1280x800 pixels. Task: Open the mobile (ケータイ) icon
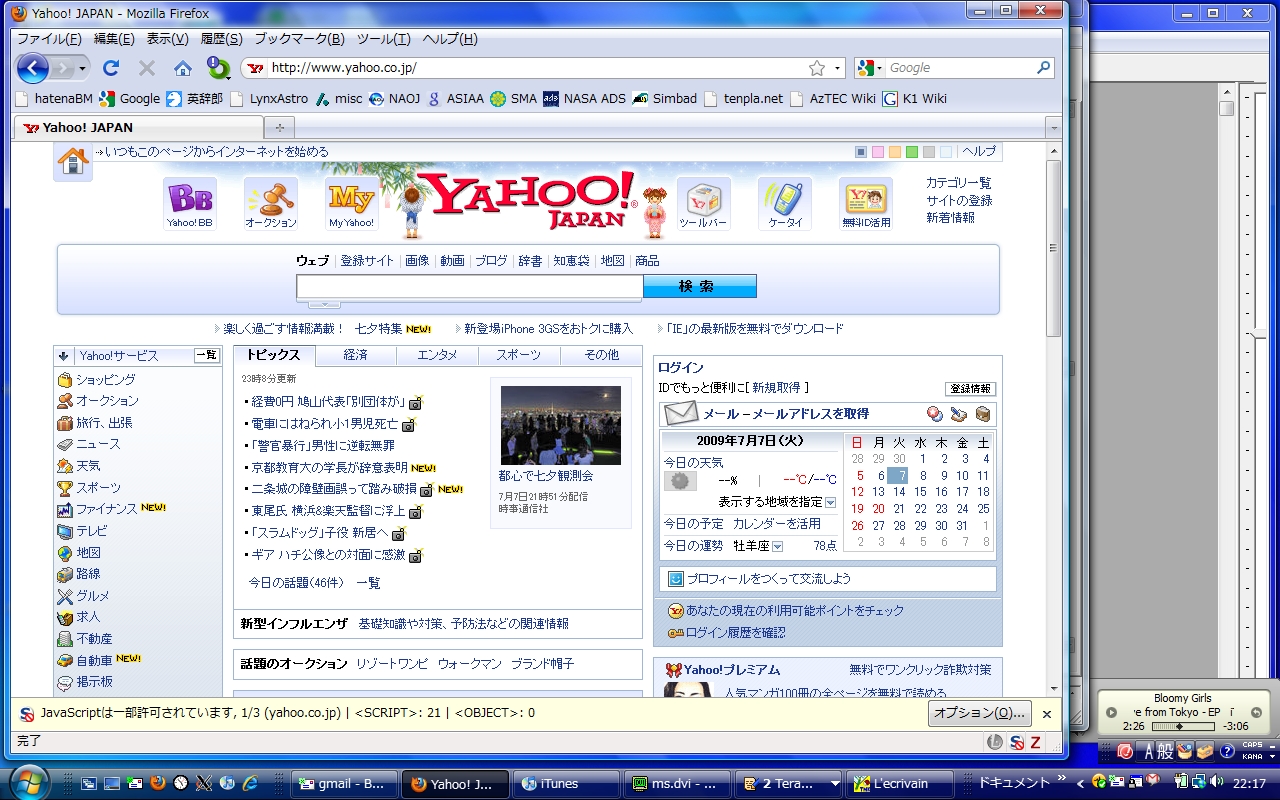coord(785,204)
